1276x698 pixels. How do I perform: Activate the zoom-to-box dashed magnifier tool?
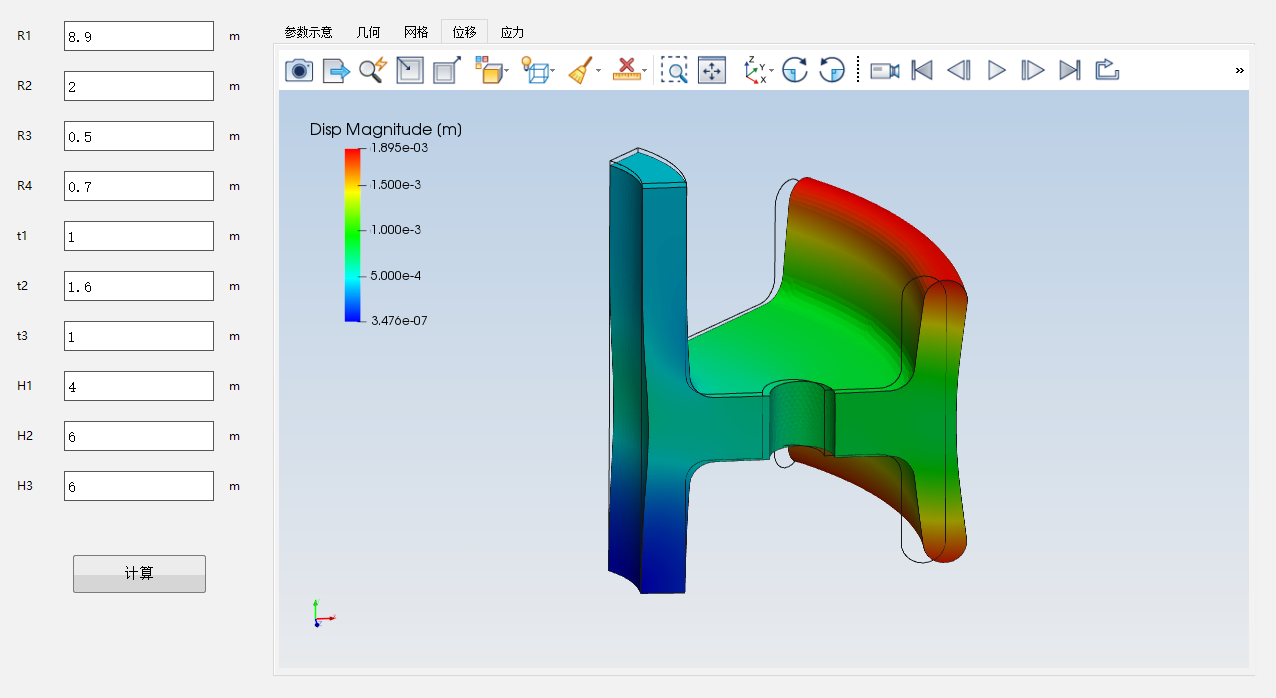[675, 70]
